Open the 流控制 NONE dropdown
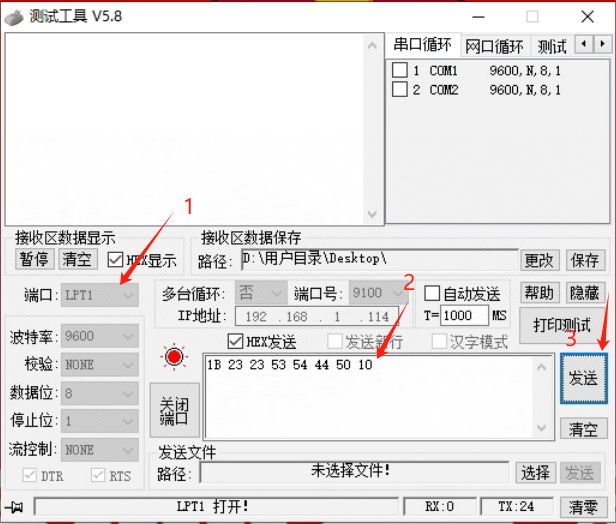Screen dimensions: 616x524 coord(100,450)
